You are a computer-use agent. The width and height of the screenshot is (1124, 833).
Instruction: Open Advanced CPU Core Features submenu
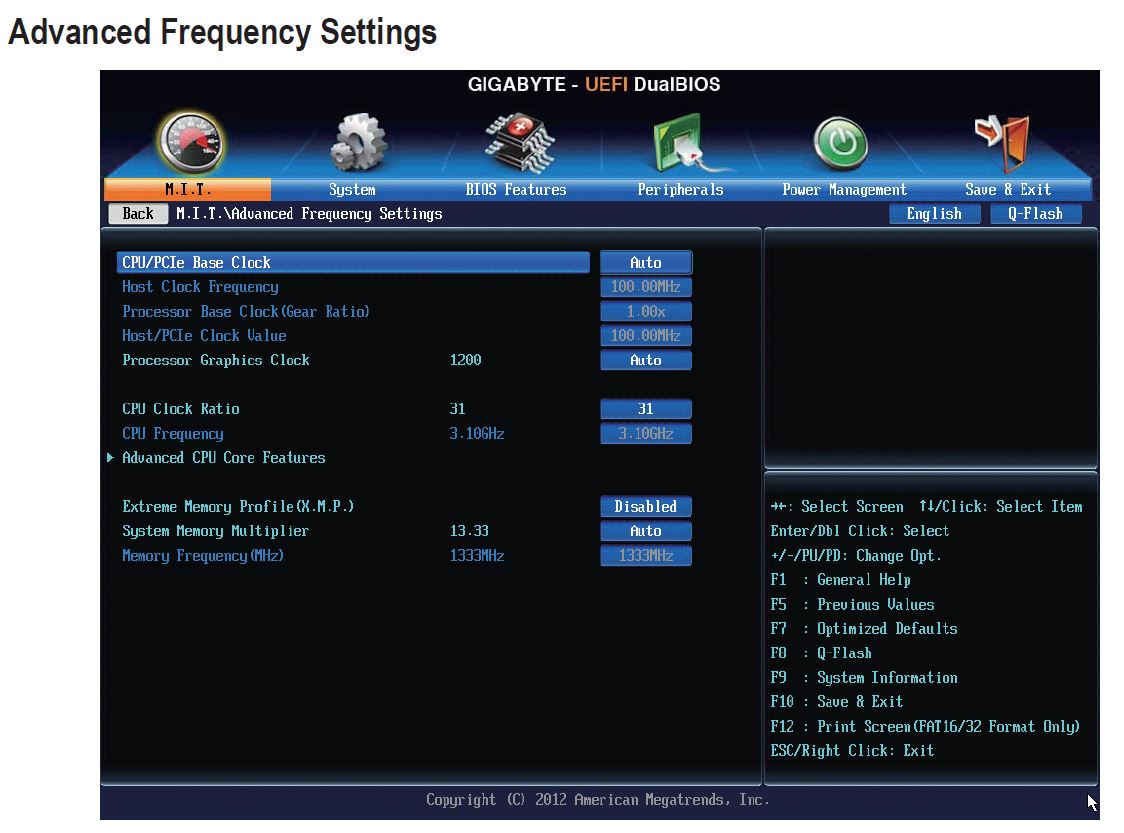[x=224, y=457]
